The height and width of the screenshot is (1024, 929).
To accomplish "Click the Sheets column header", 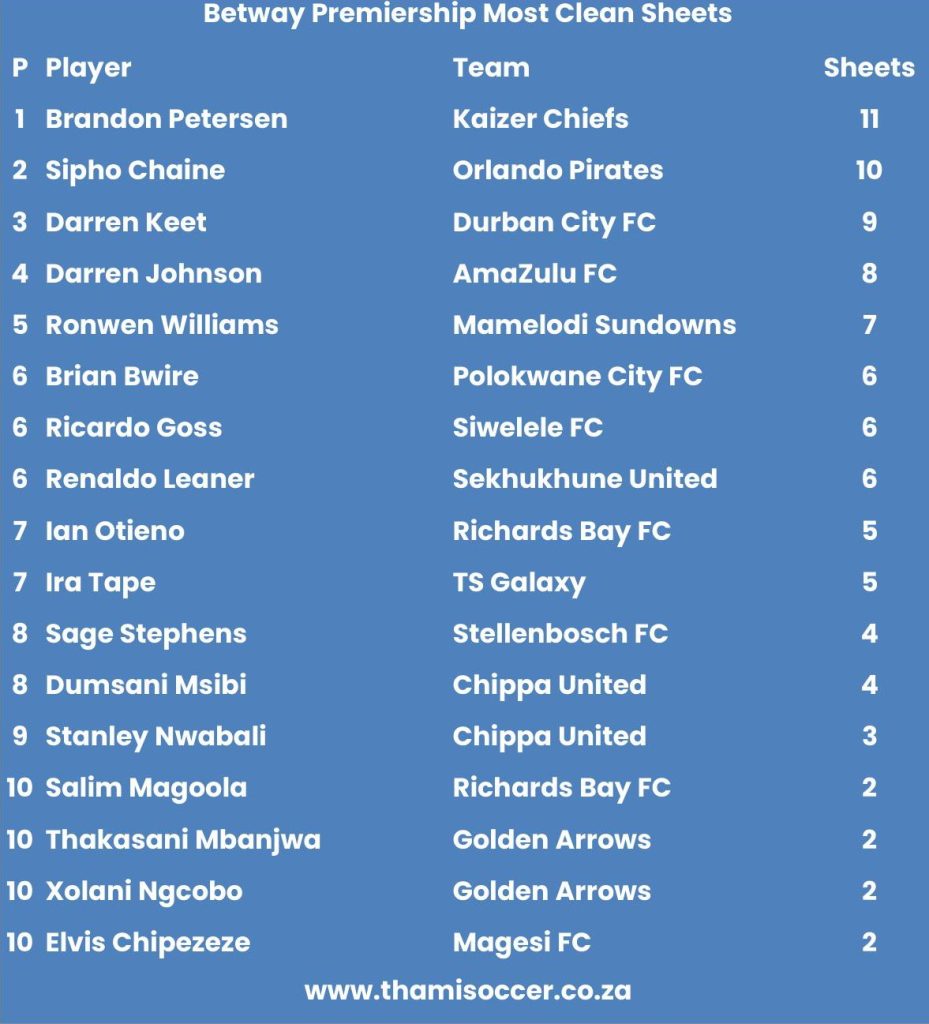I will click(868, 68).
